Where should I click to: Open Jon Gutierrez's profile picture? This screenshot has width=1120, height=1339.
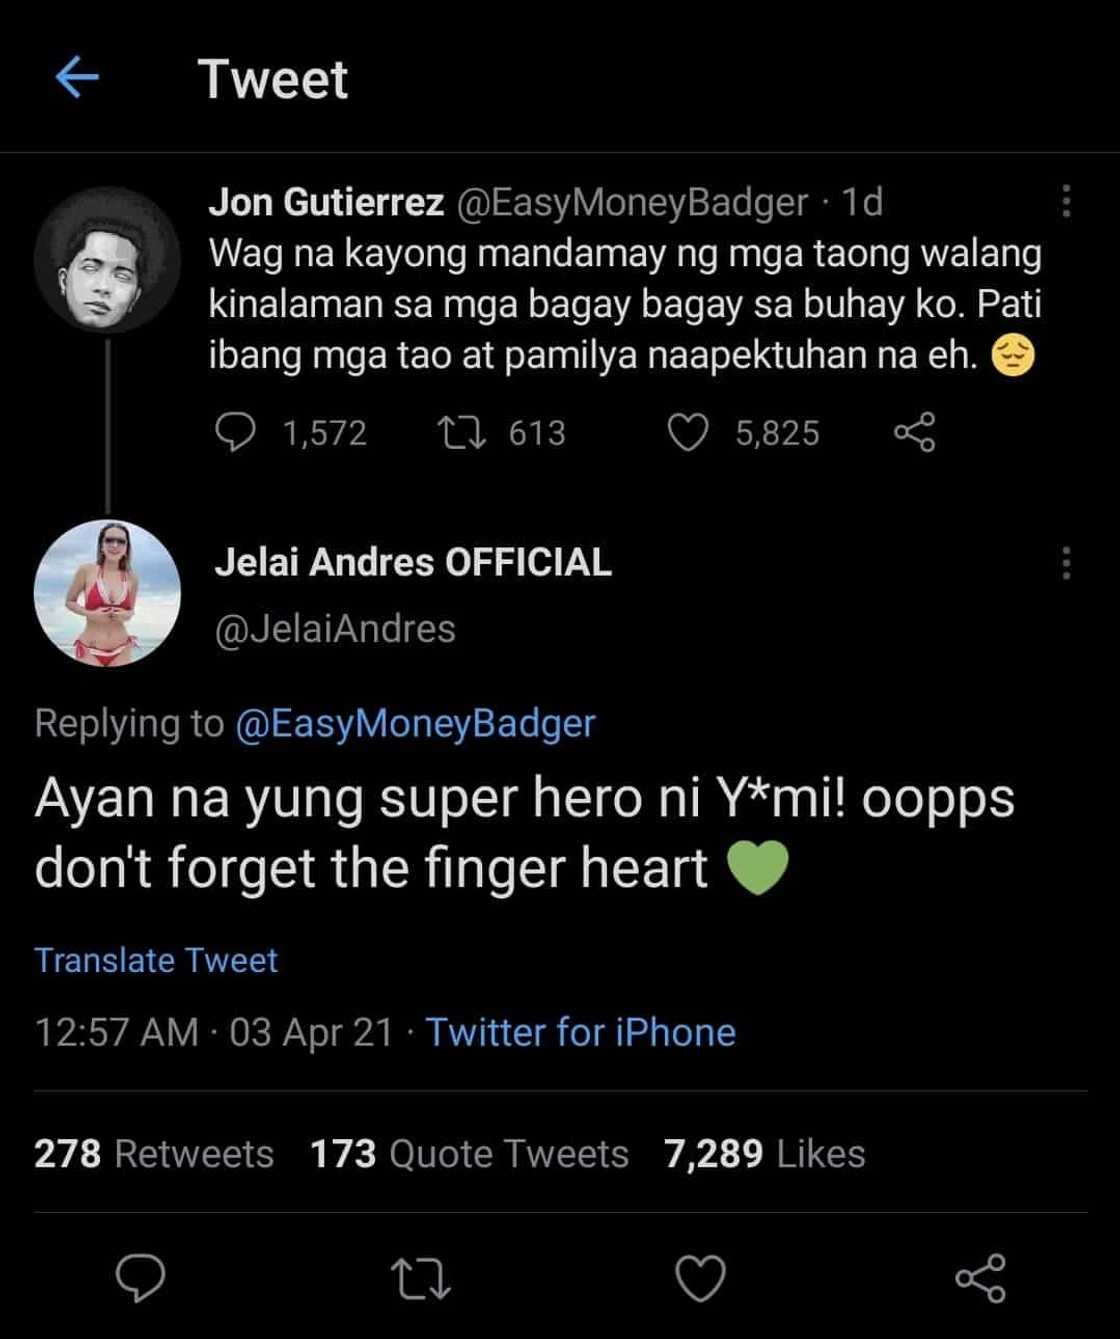coord(107,260)
